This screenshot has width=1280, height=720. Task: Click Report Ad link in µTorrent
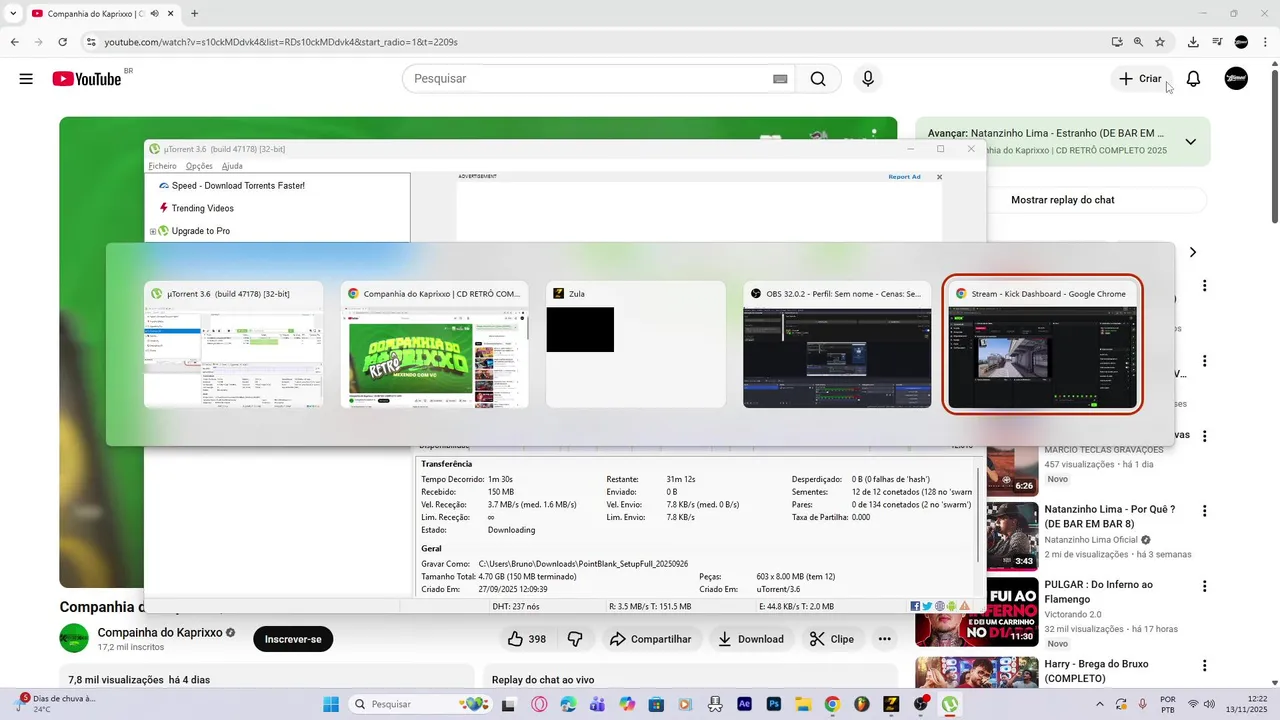coord(904,177)
